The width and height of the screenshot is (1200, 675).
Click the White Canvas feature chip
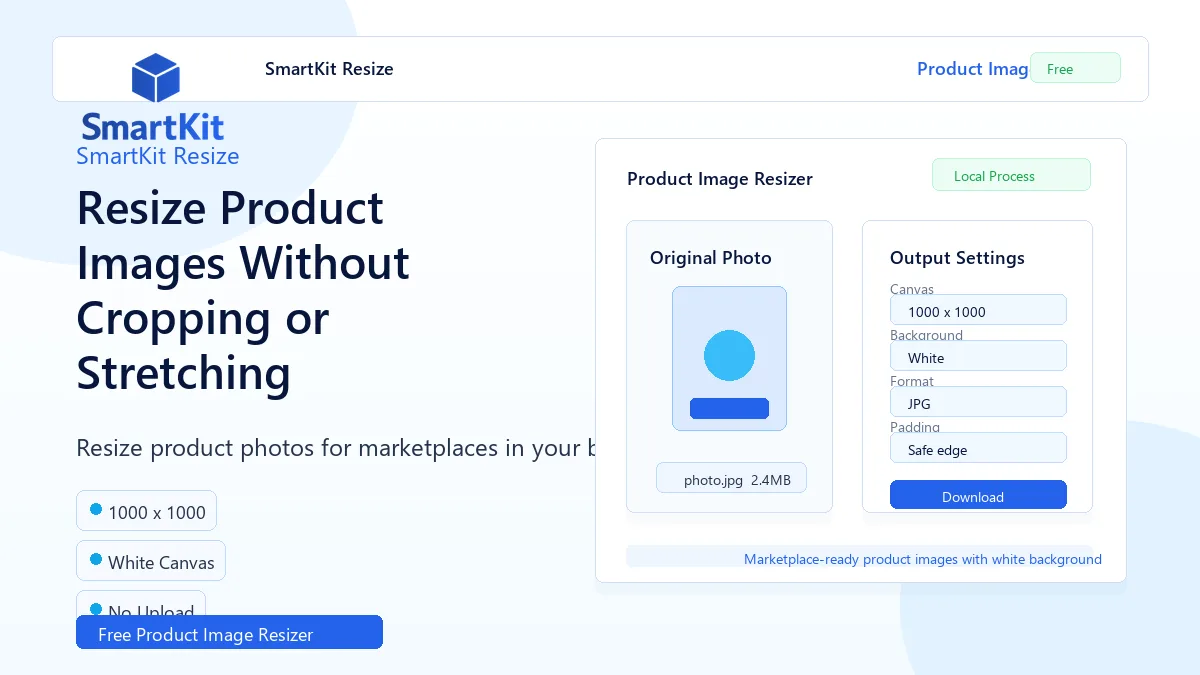click(x=151, y=561)
